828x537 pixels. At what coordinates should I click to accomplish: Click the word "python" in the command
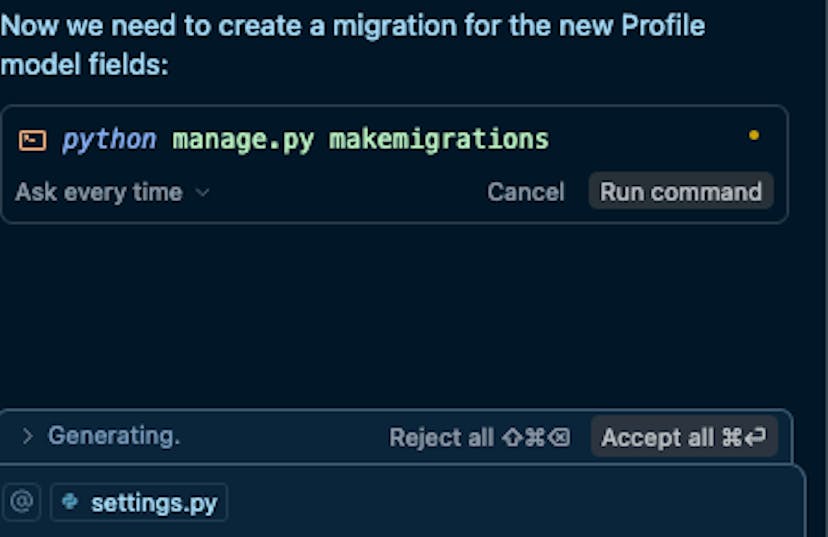[109, 139]
